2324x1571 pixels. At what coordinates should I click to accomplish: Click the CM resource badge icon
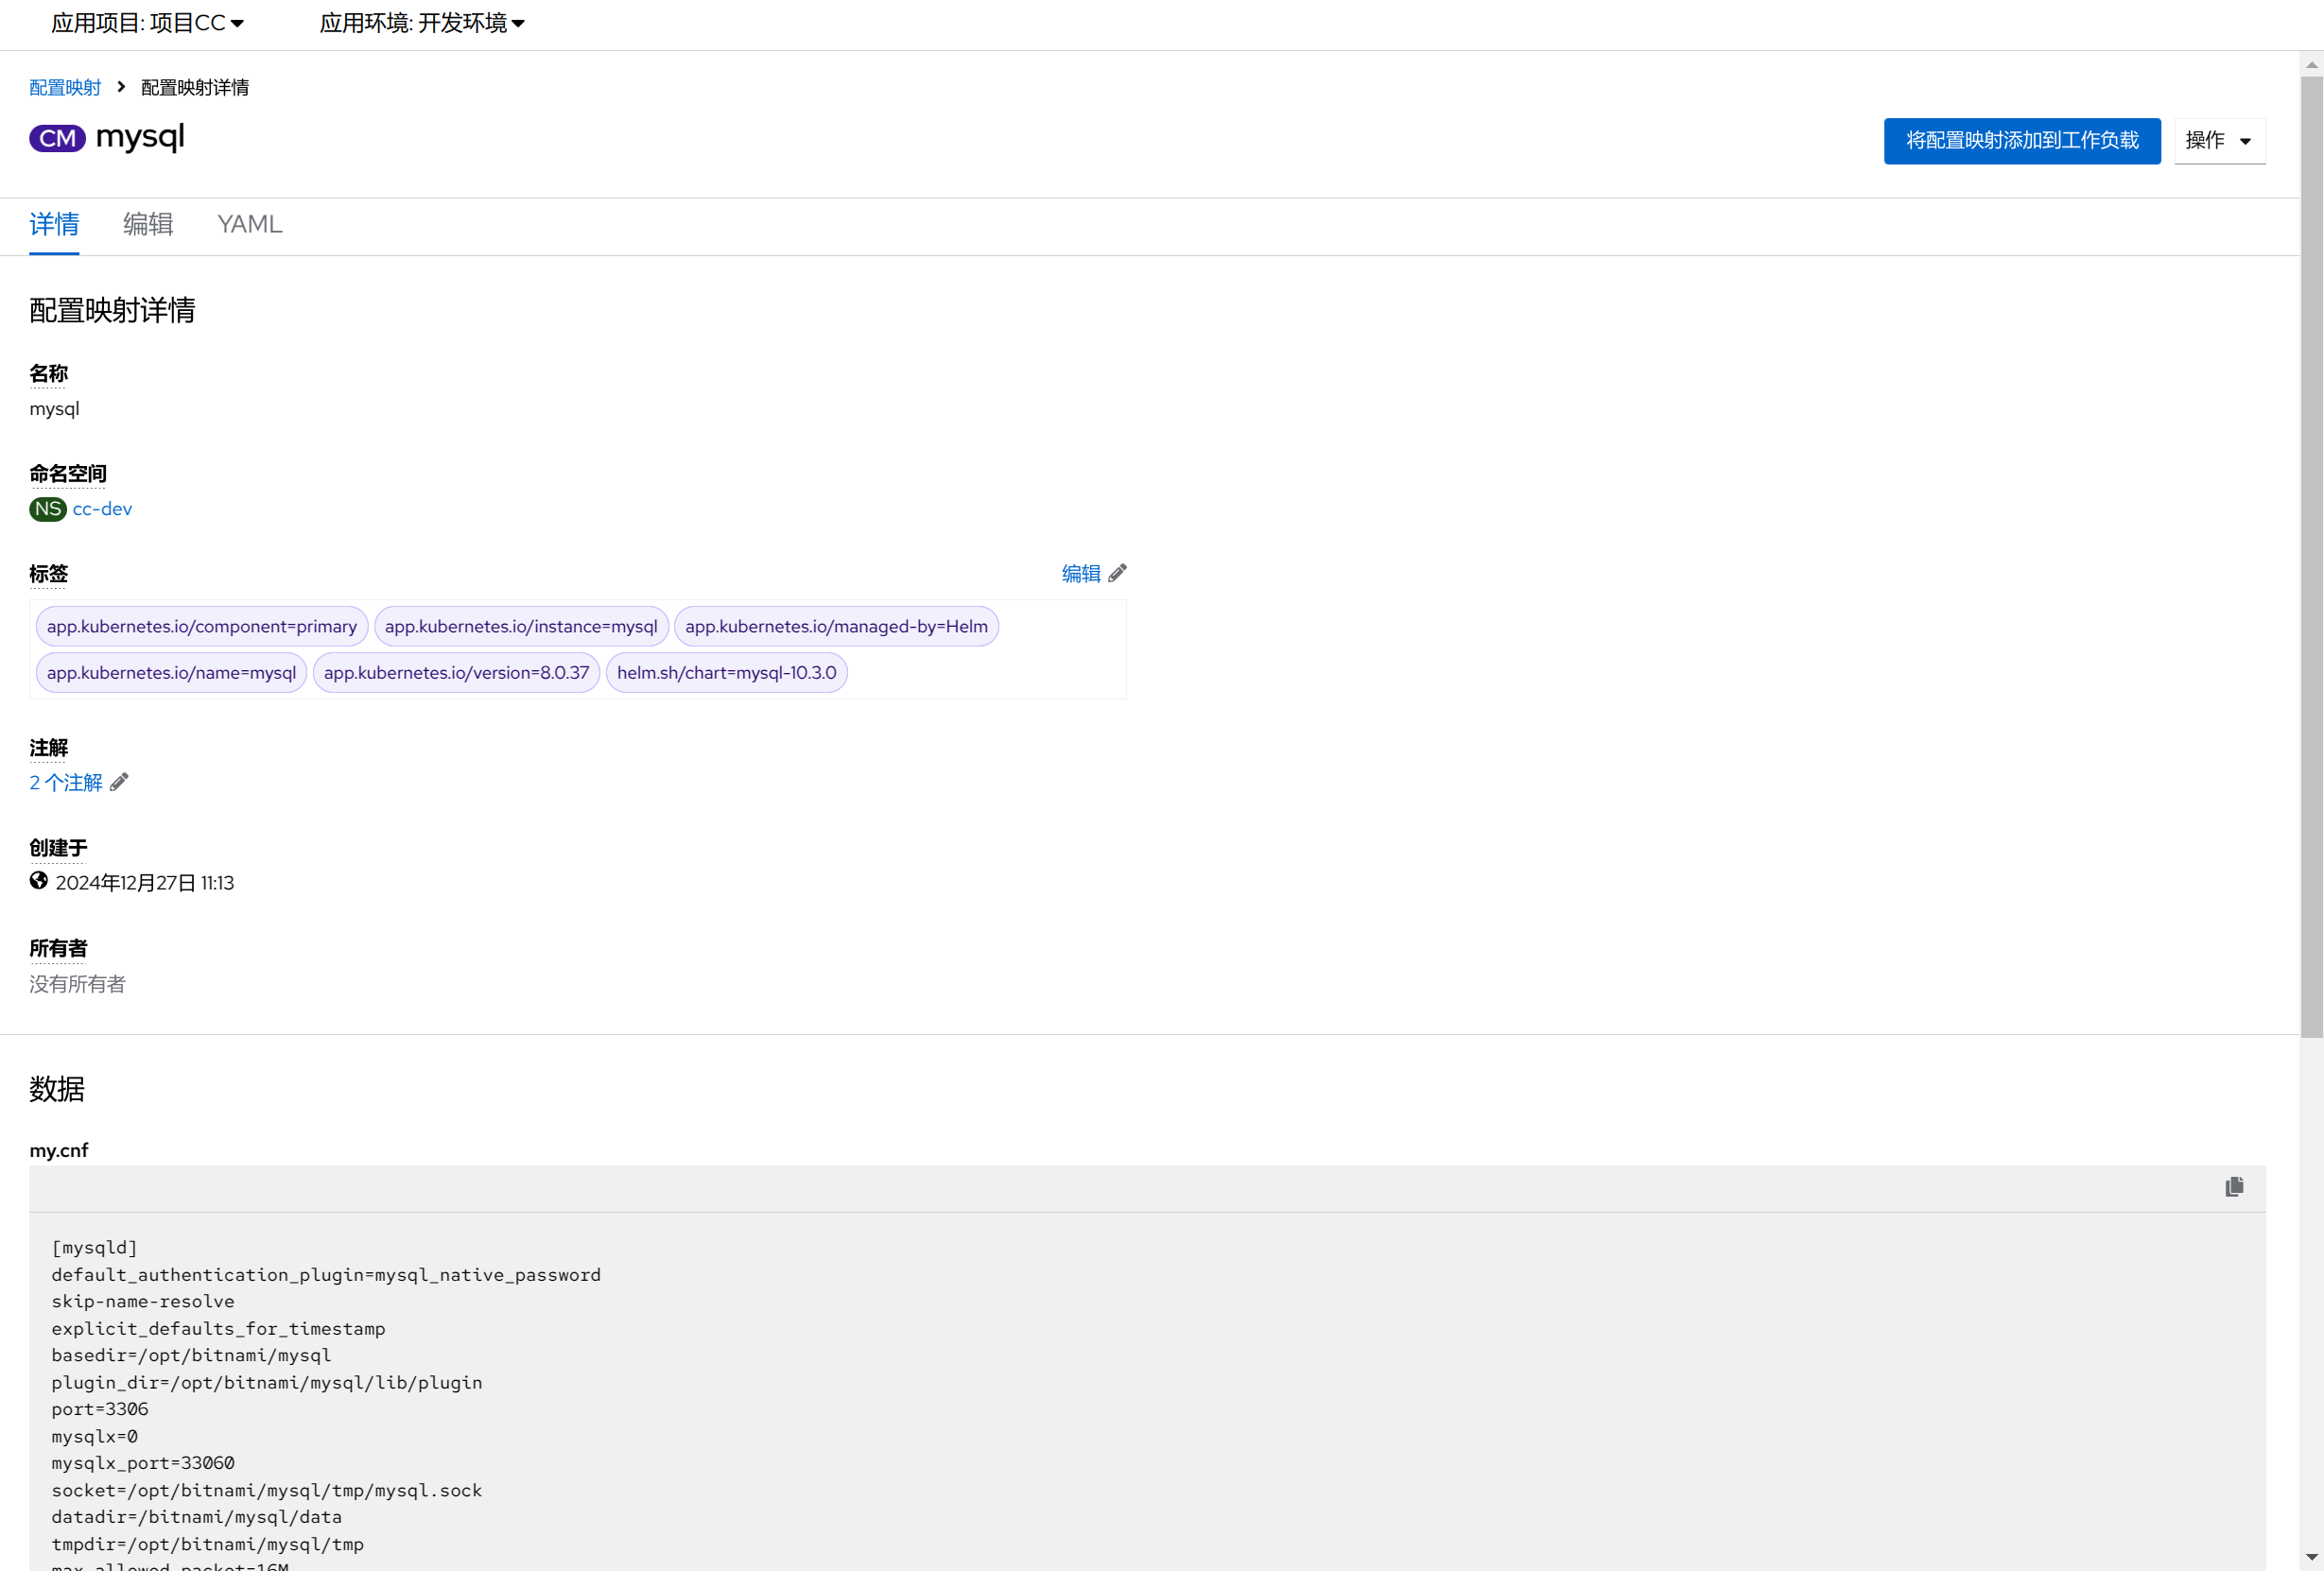coord(57,138)
